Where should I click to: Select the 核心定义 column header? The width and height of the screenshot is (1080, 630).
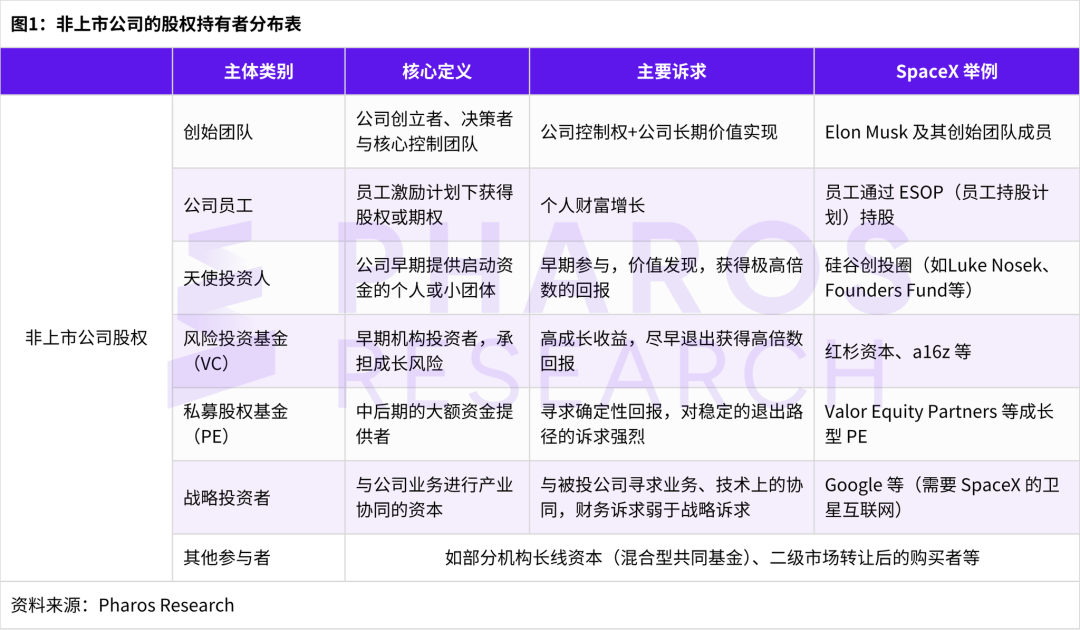(437, 71)
